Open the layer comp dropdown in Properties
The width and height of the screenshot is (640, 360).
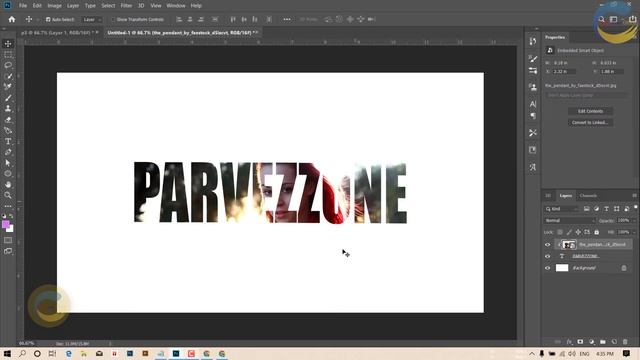[x=586, y=95]
